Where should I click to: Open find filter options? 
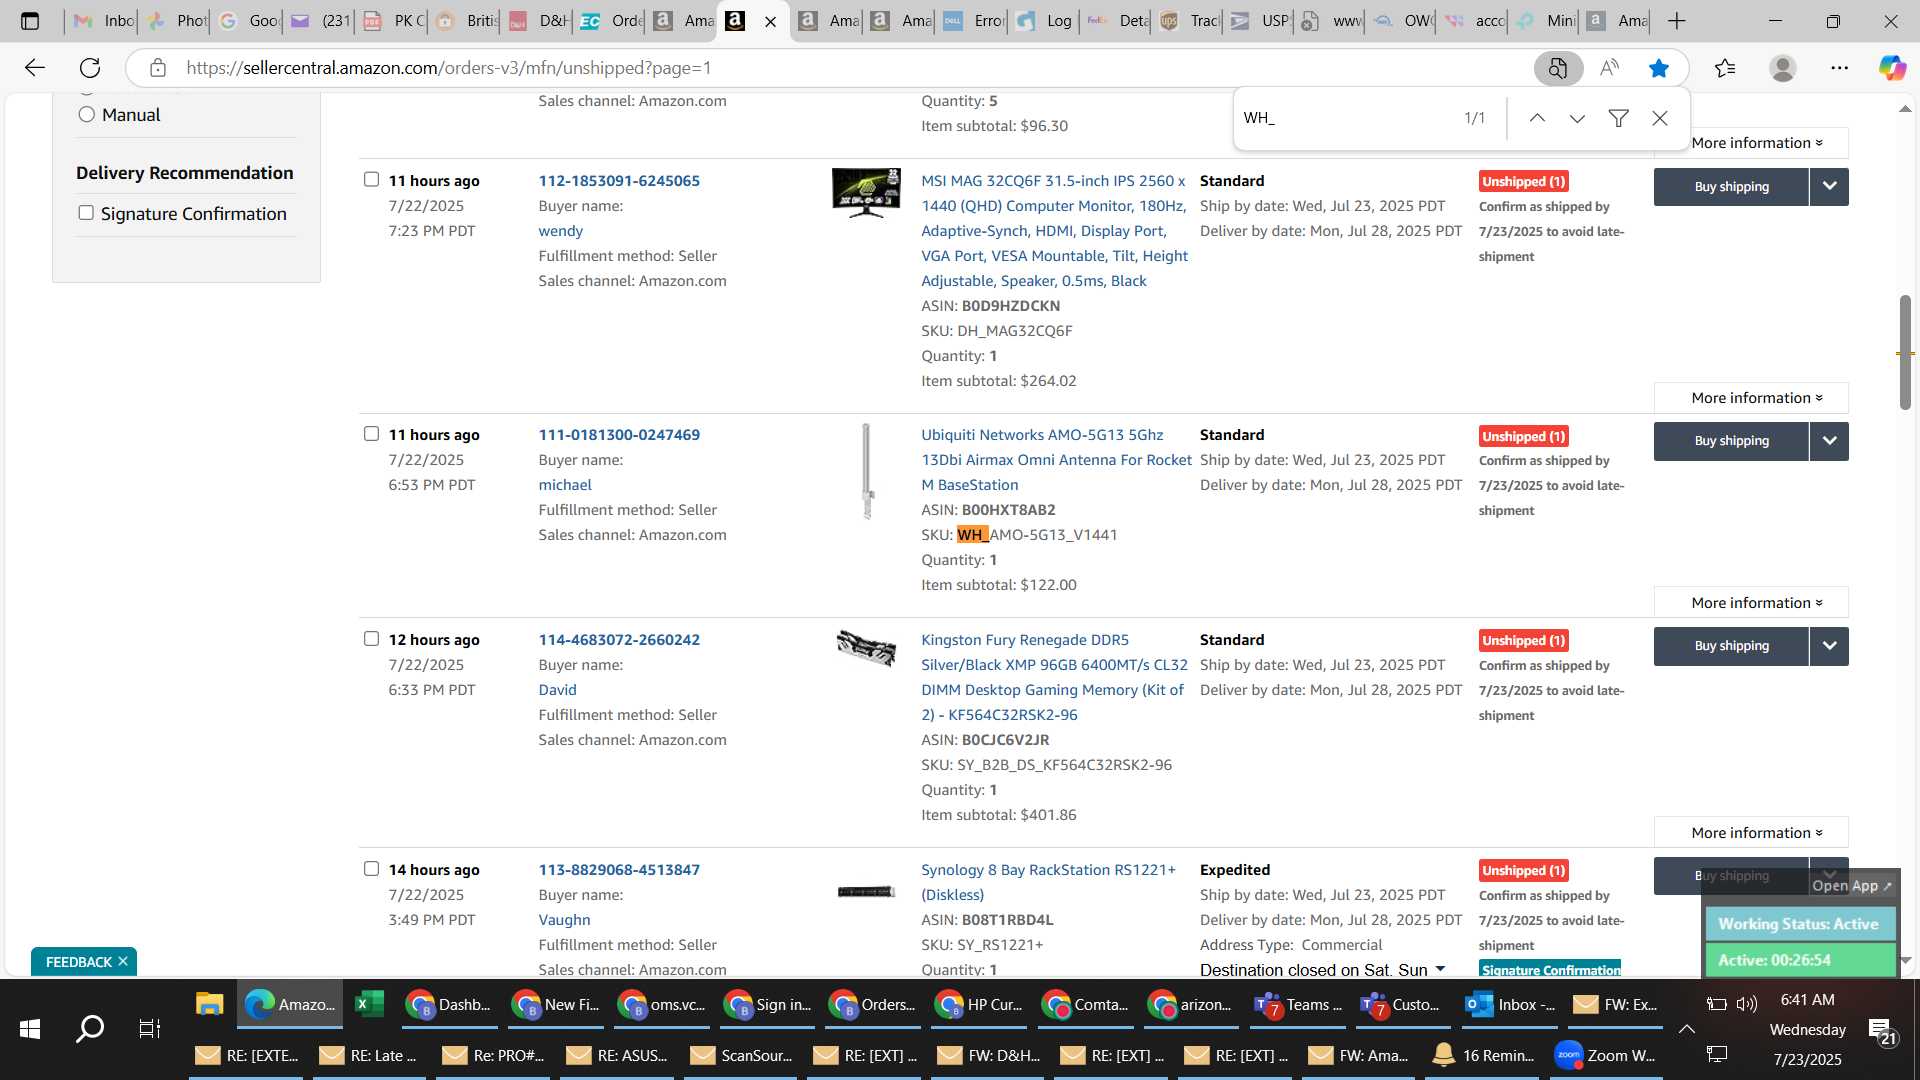1618,118
